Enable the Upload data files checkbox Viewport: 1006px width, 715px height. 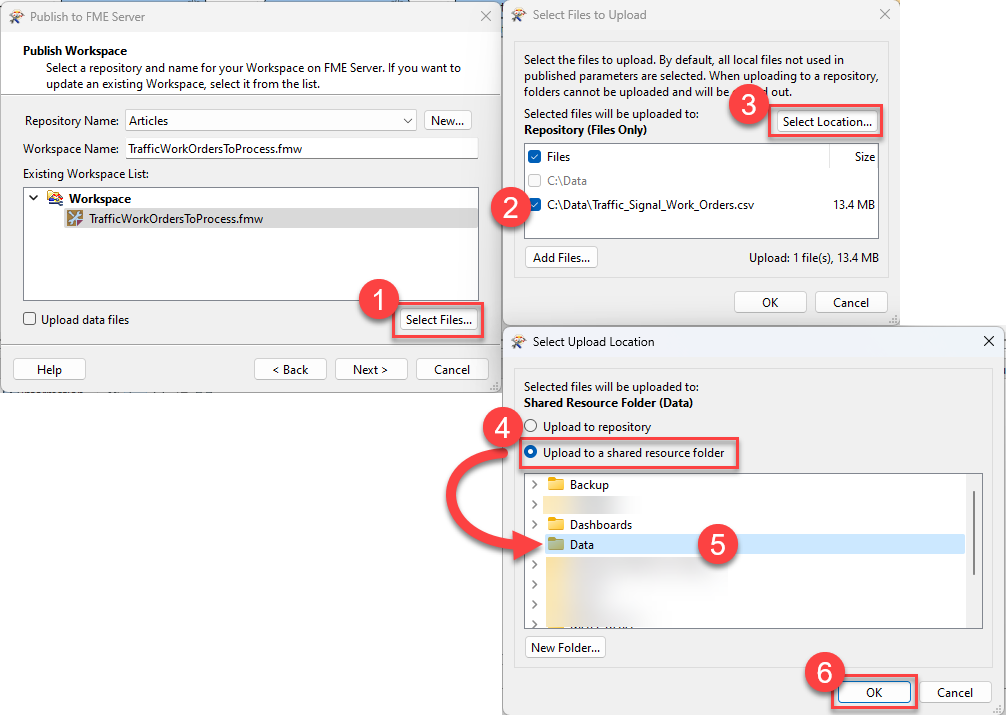30,319
